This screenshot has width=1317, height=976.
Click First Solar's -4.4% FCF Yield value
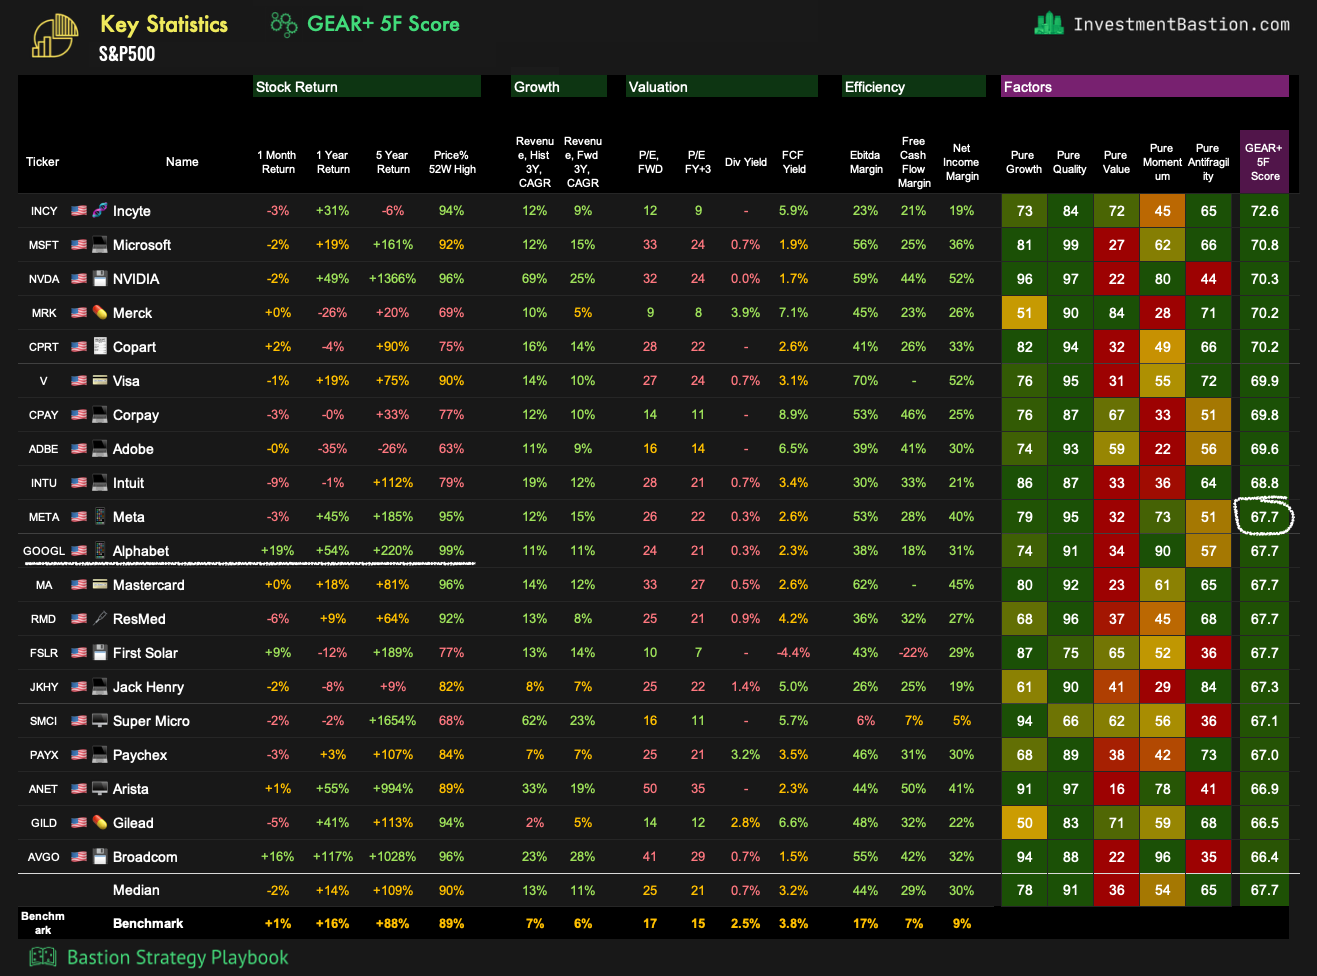pyautogui.click(x=793, y=653)
